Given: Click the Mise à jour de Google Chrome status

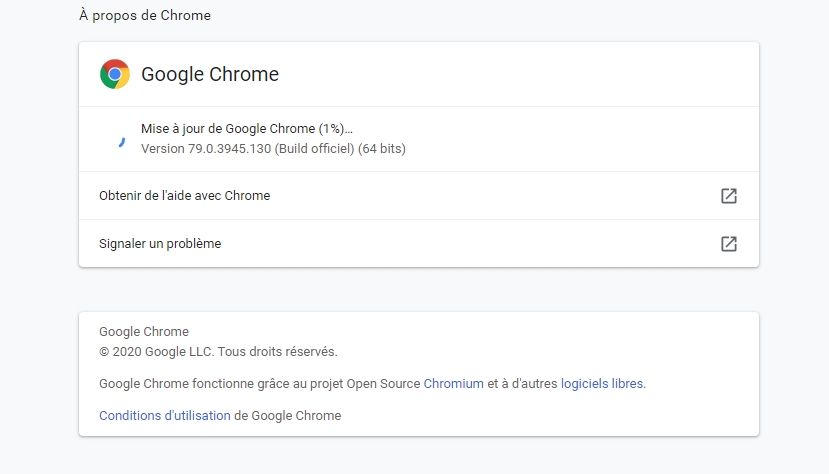Looking at the screenshot, I should pyautogui.click(x=246, y=128).
